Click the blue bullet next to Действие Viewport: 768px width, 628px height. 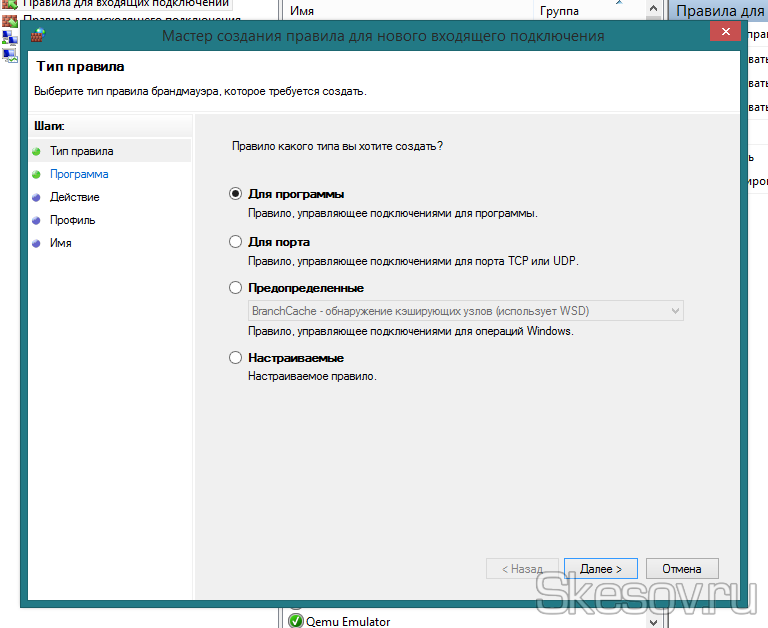coord(36,197)
